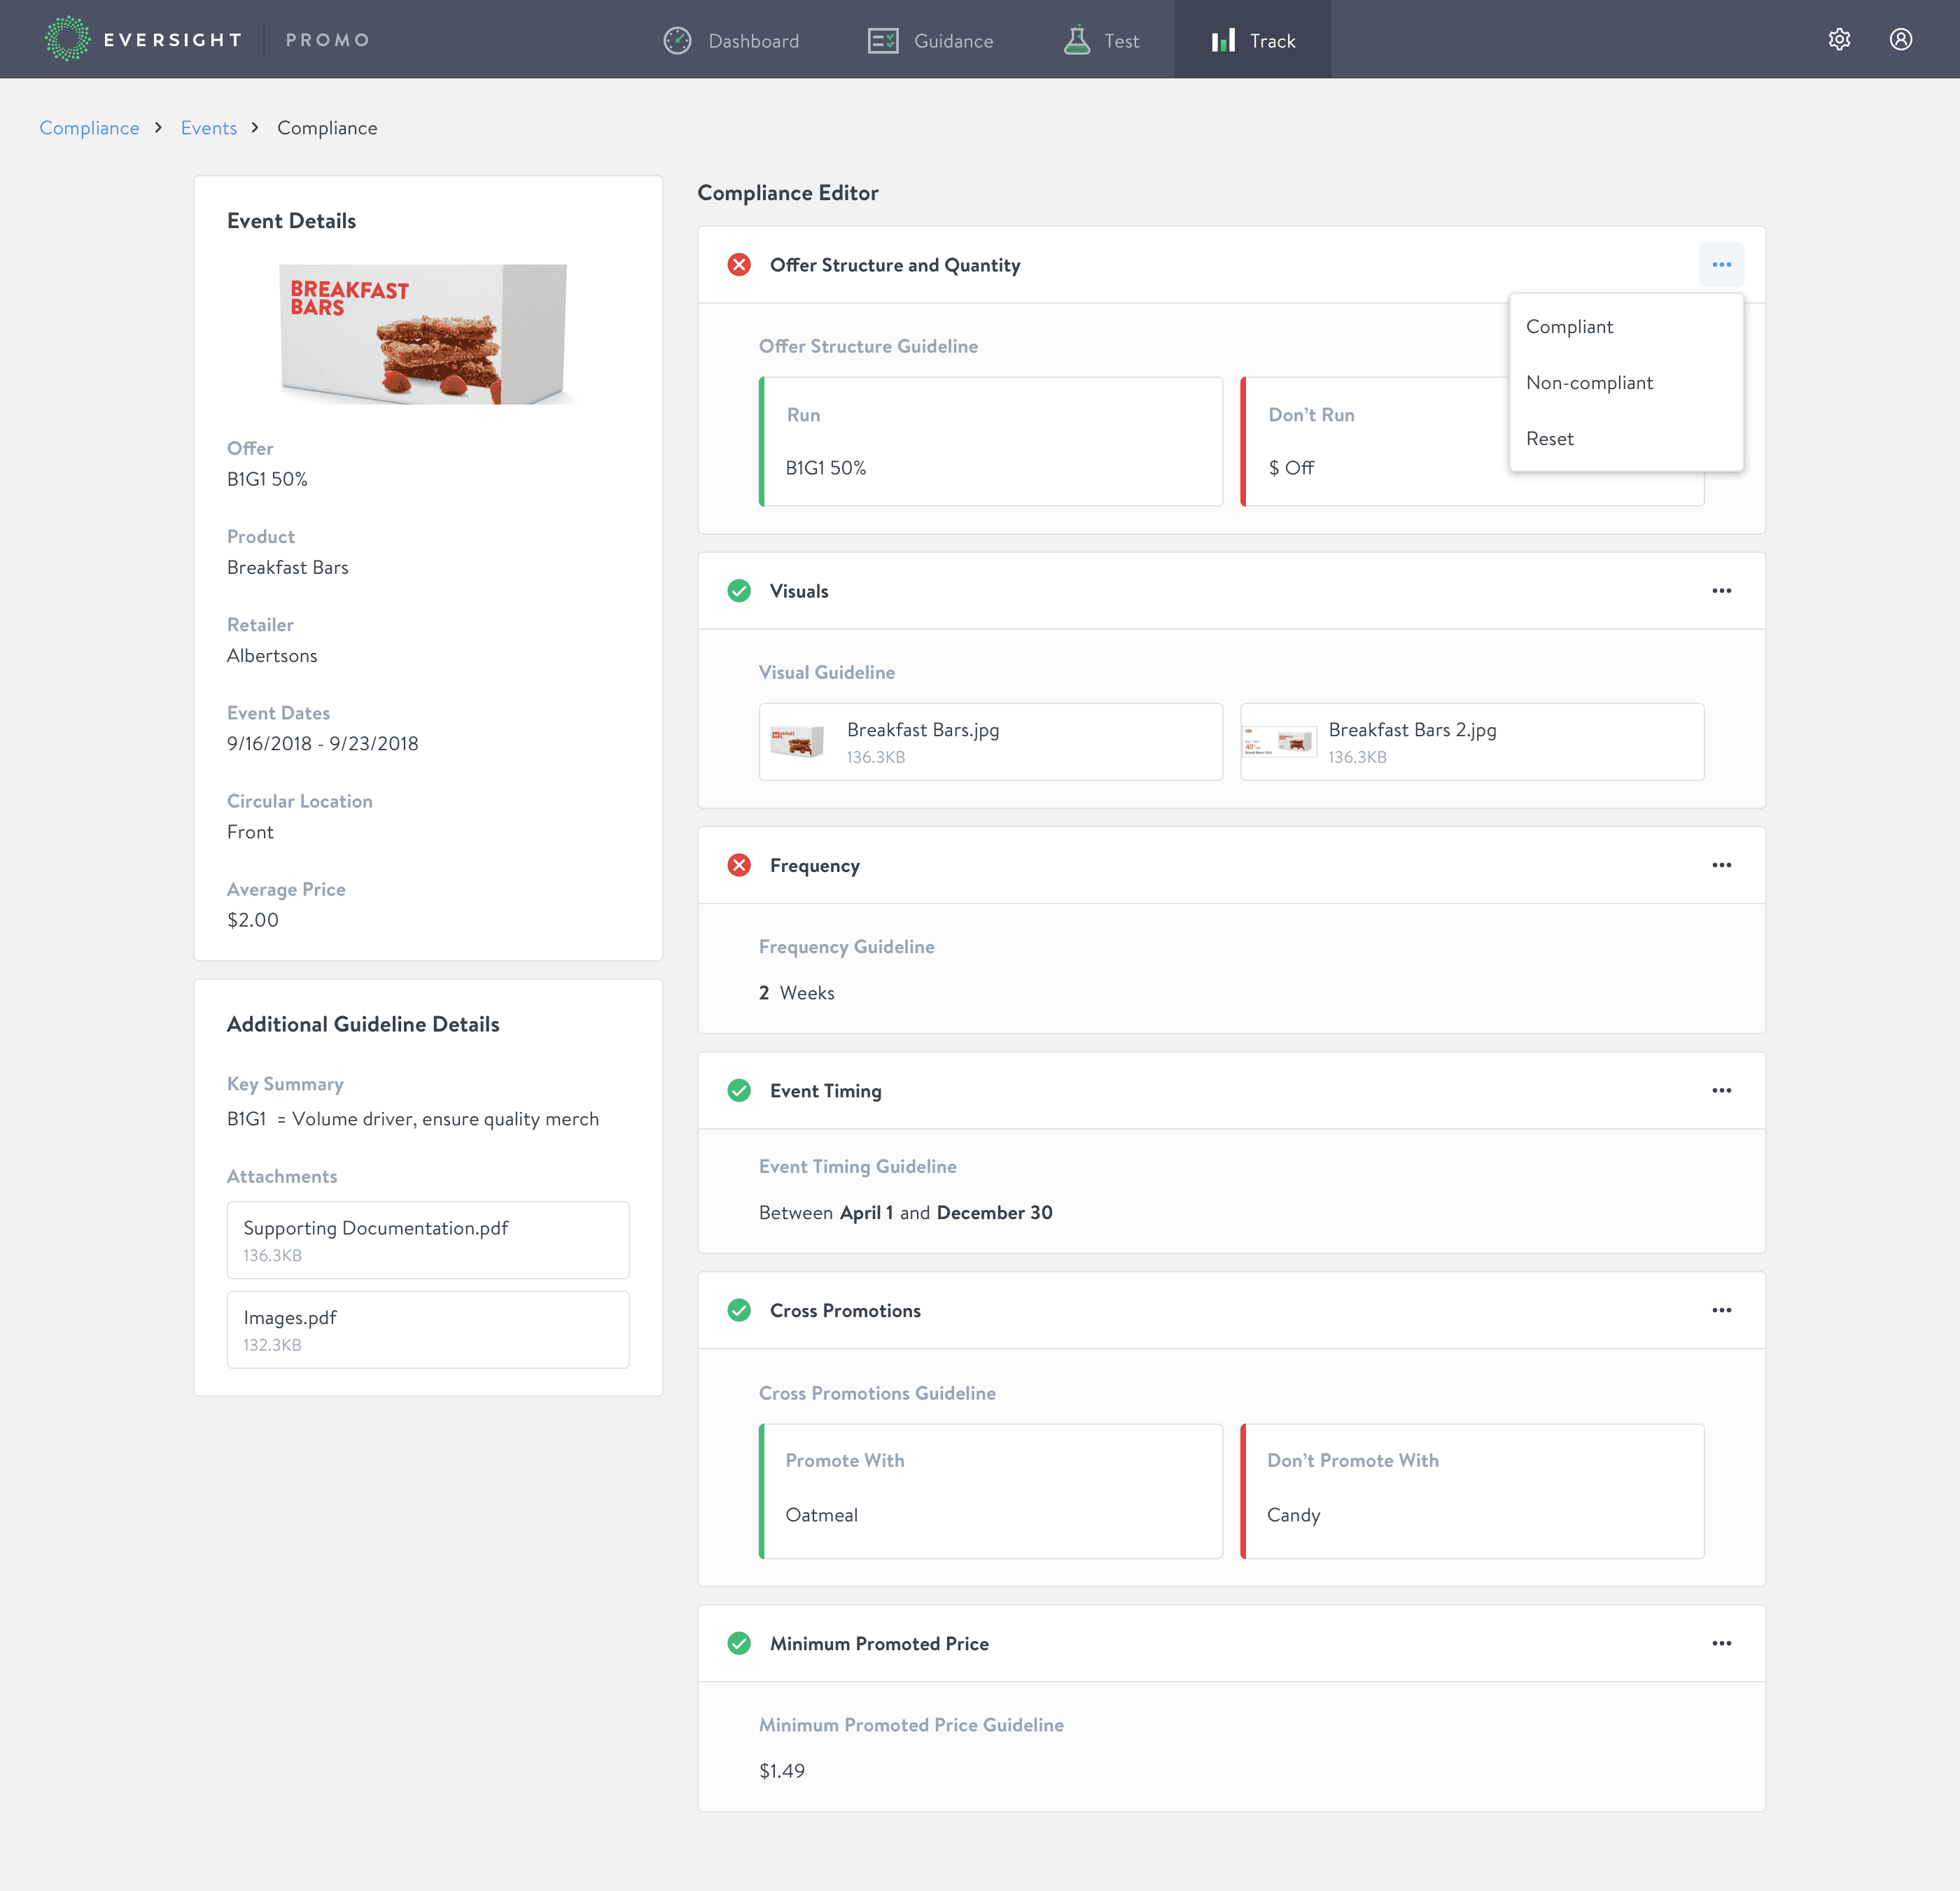Click the Breakfast Bars product image

click(x=424, y=333)
